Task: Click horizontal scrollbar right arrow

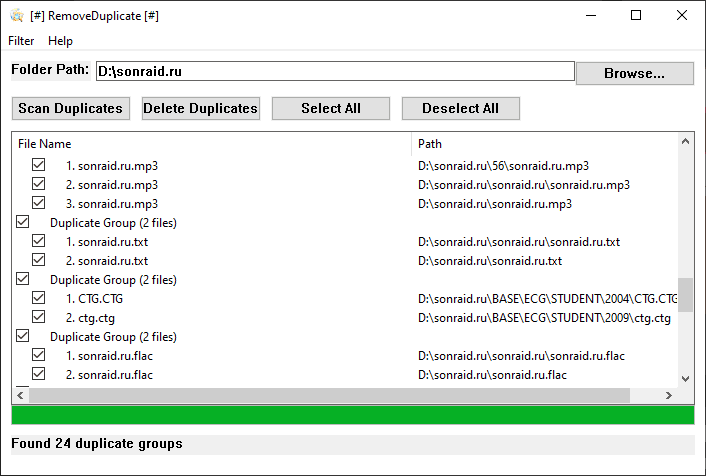Action: click(x=669, y=395)
